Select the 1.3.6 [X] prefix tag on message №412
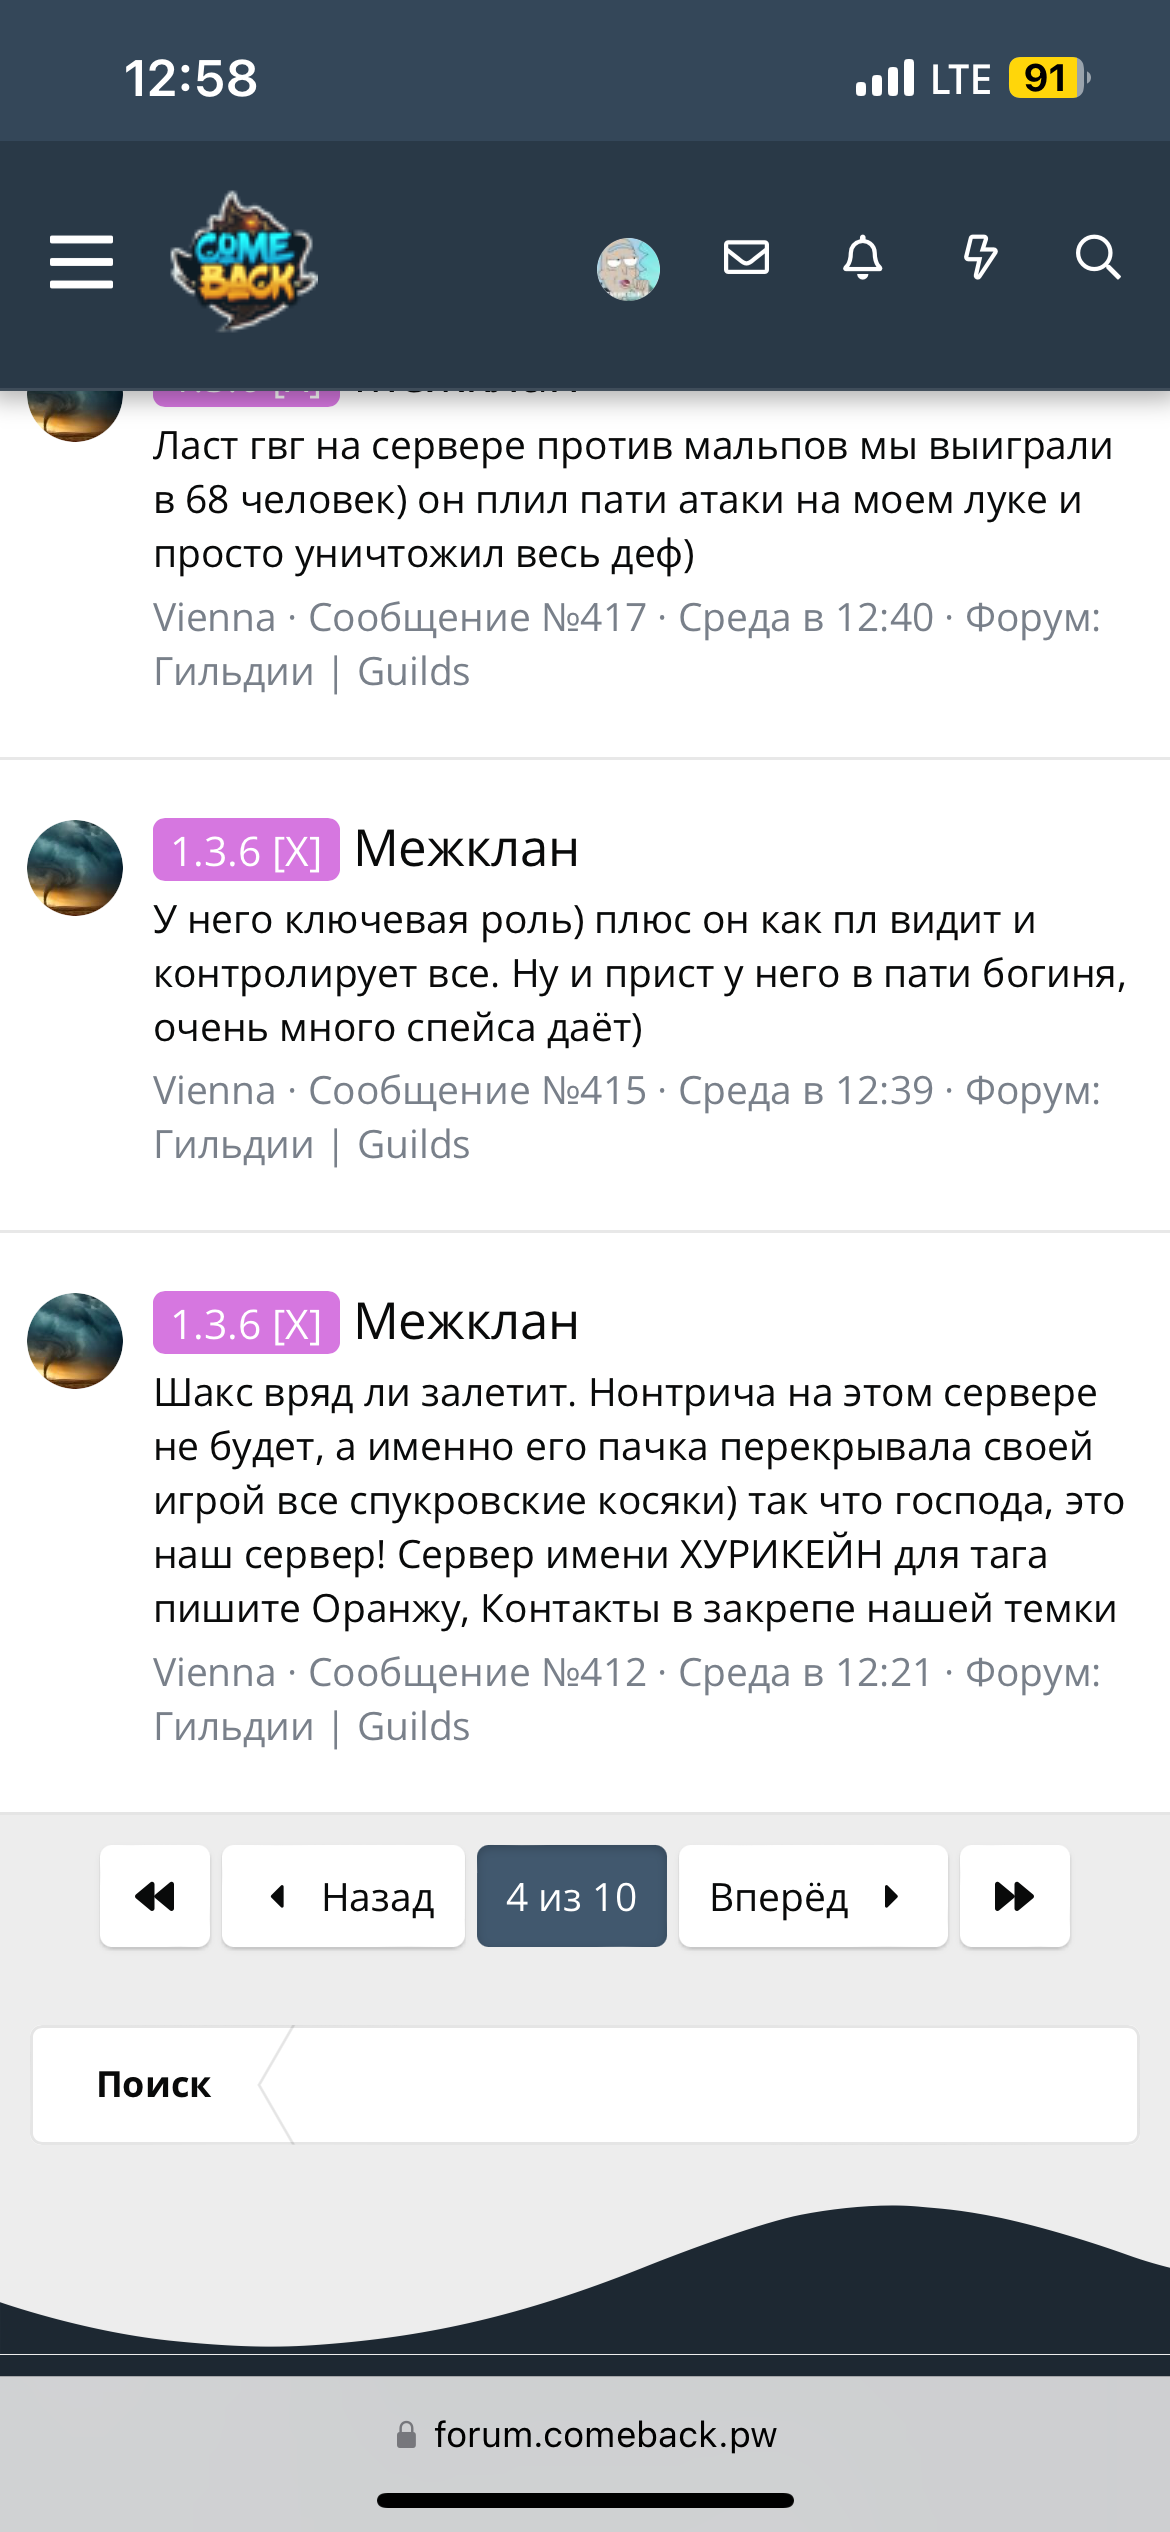 (x=246, y=1323)
